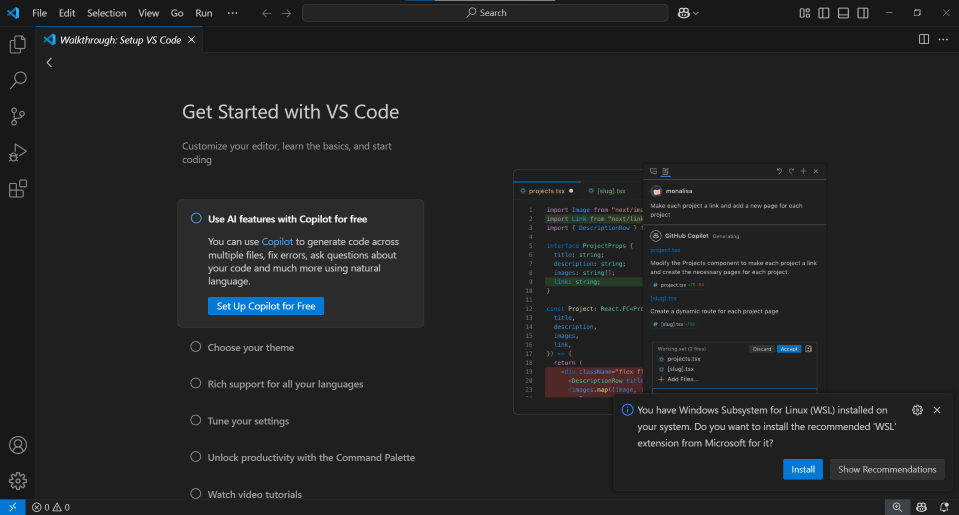This screenshot has width=959, height=515.
Task: Dismiss the WSL notification
Action: 937,410
